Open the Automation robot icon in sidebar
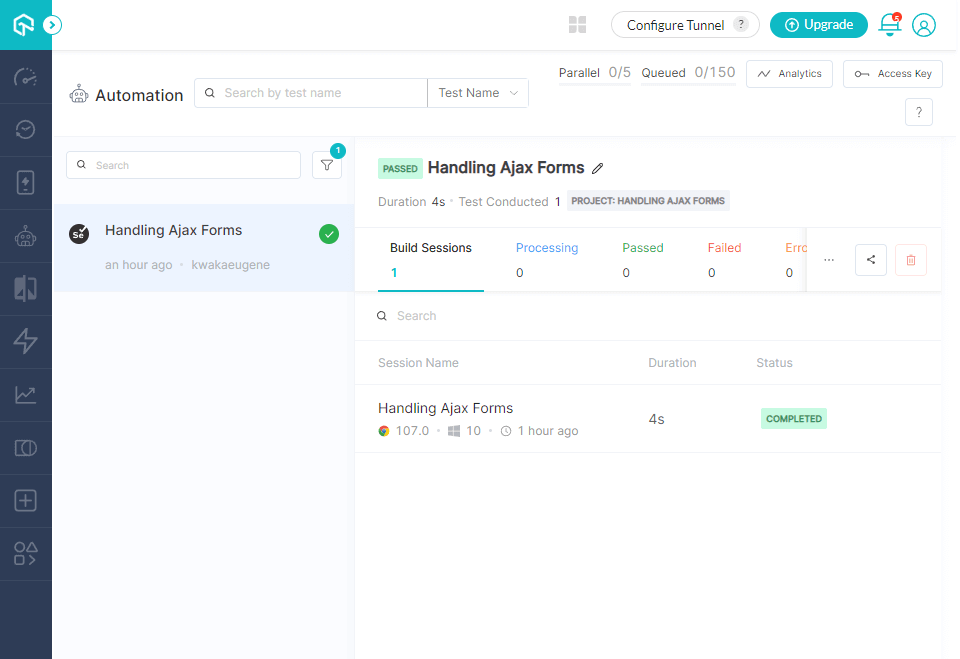 pyautogui.click(x=26, y=236)
